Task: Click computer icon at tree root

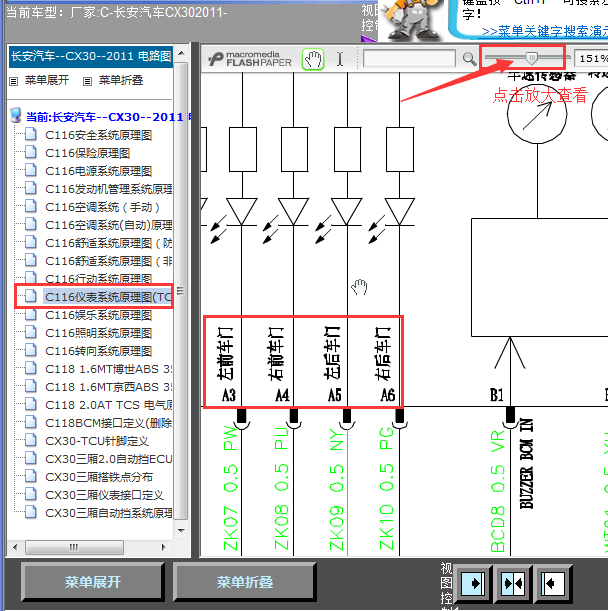Action: pos(16,116)
